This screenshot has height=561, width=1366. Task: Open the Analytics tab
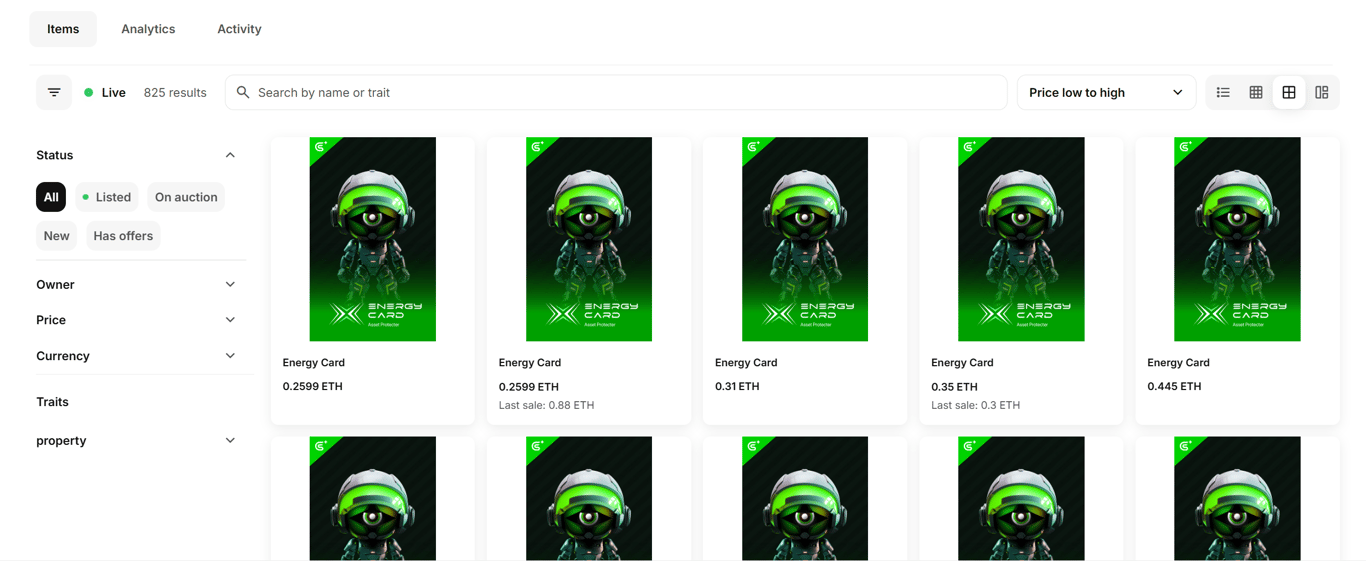click(x=148, y=29)
